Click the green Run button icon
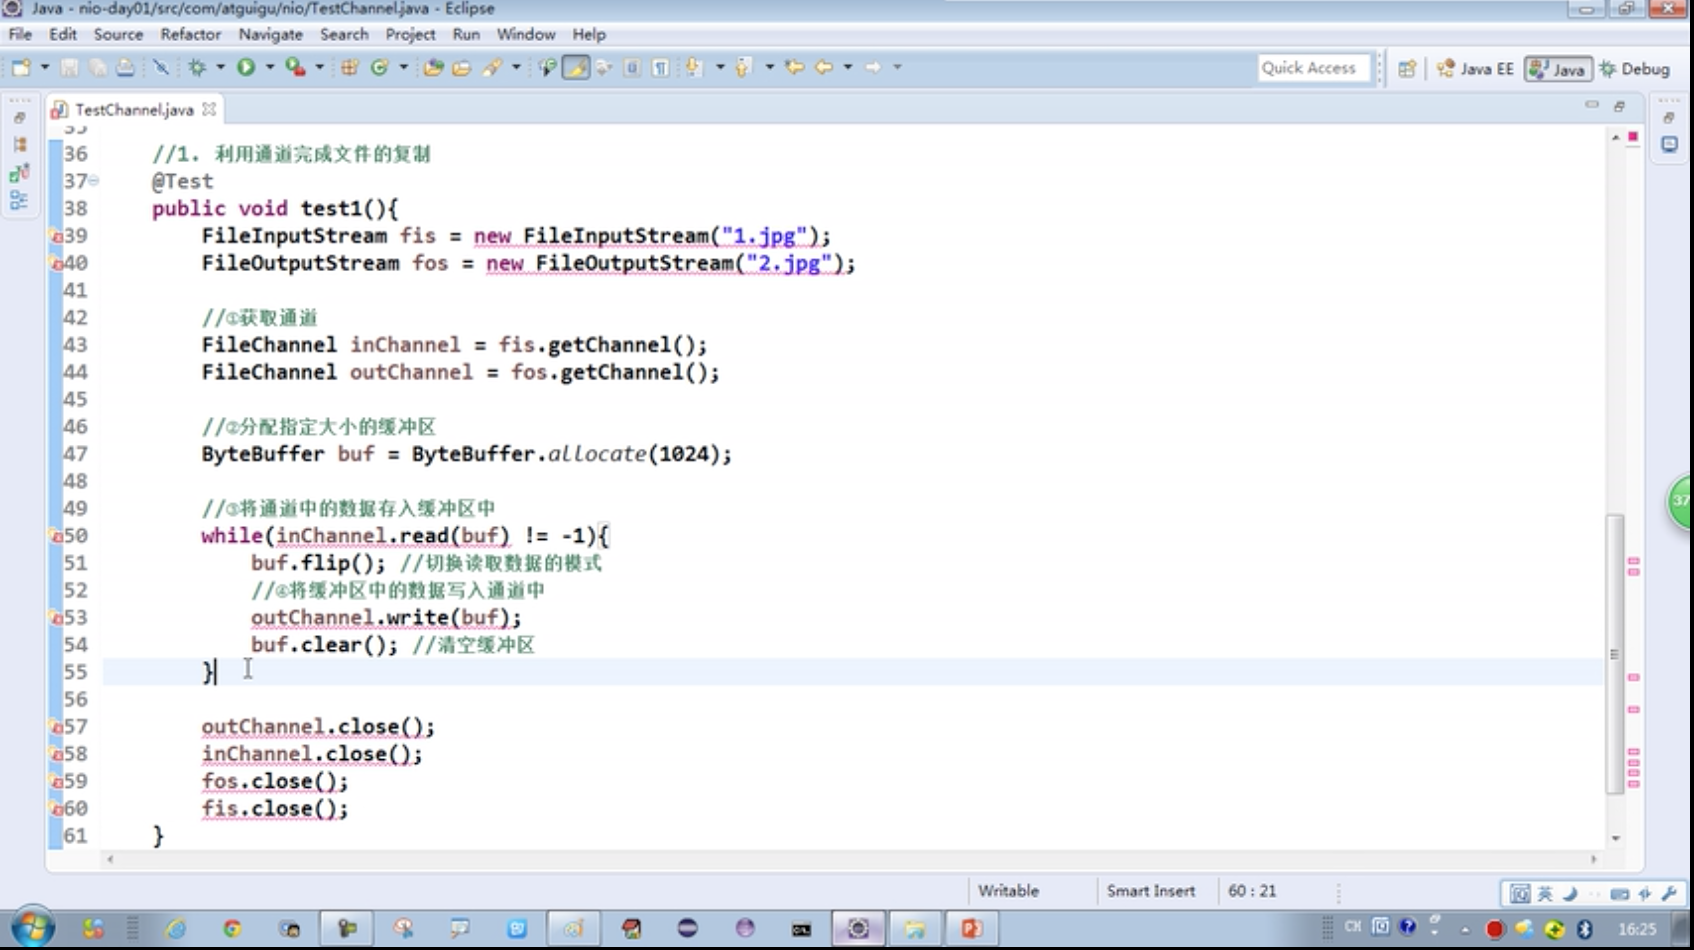 coord(245,67)
